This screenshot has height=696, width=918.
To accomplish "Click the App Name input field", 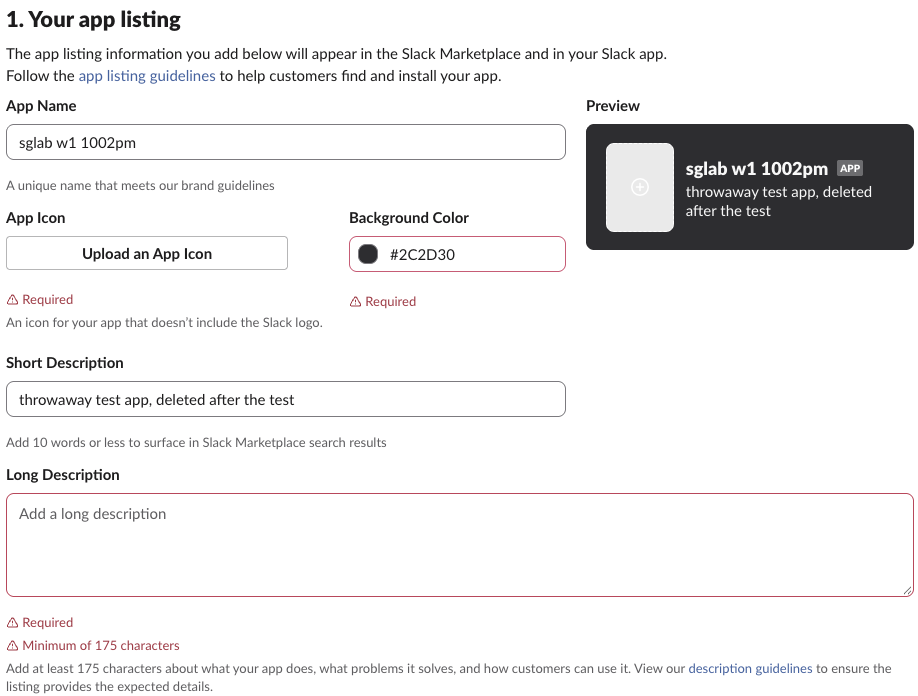I will pyautogui.click(x=286, y=142).
